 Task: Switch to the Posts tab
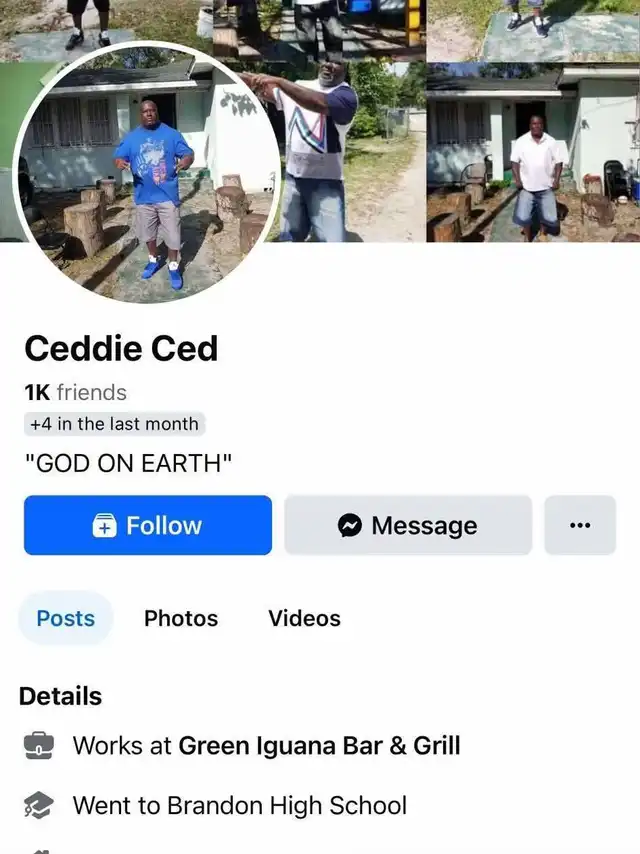pyautogui.click(x=66, y=618)
